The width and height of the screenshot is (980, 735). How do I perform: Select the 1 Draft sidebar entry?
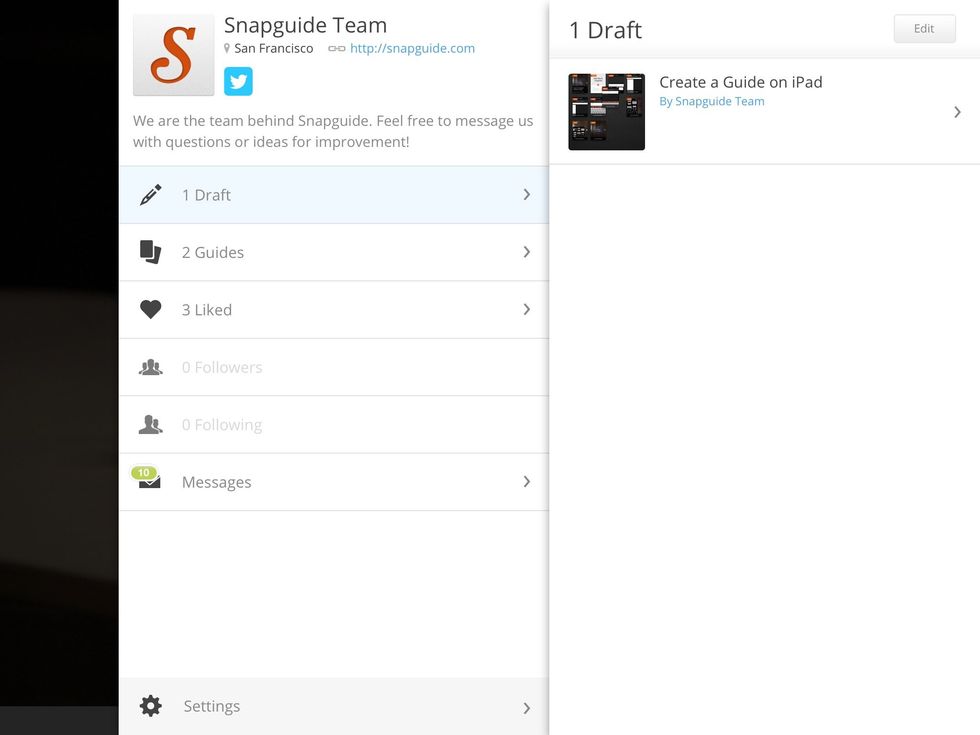click(207, 194)
